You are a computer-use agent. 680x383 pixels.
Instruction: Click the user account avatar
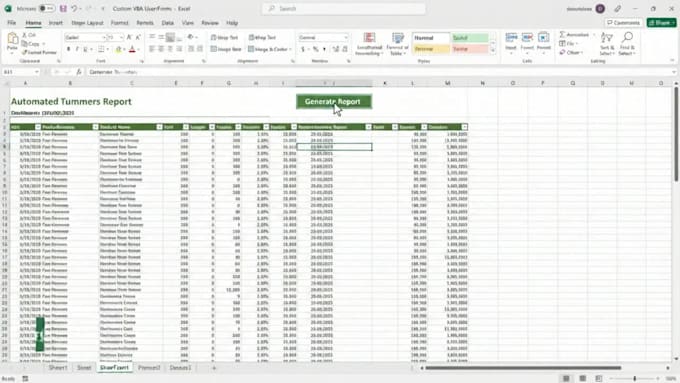click(600, 9)
